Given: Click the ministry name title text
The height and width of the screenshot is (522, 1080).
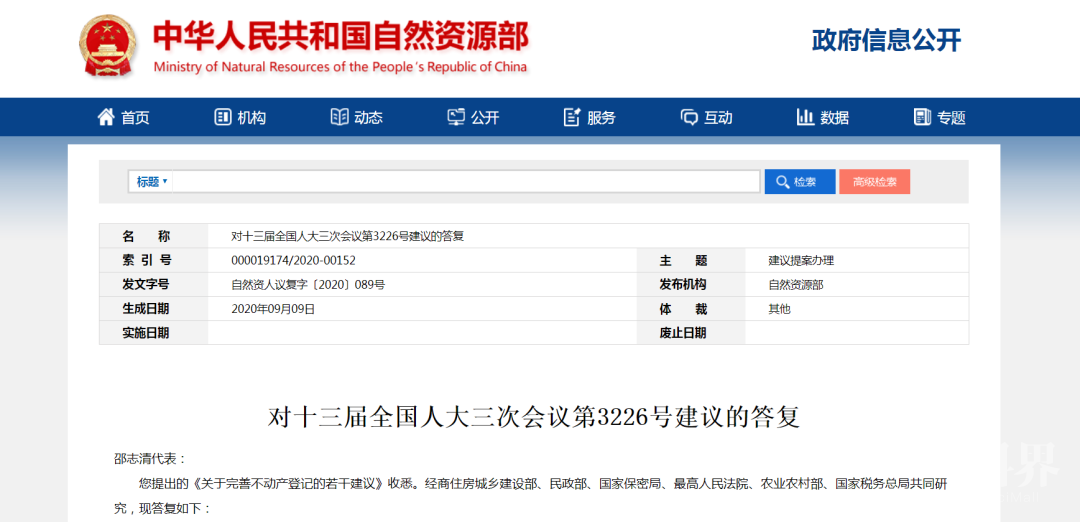Looking at the screenshot, I should click(x=340, y=37).
